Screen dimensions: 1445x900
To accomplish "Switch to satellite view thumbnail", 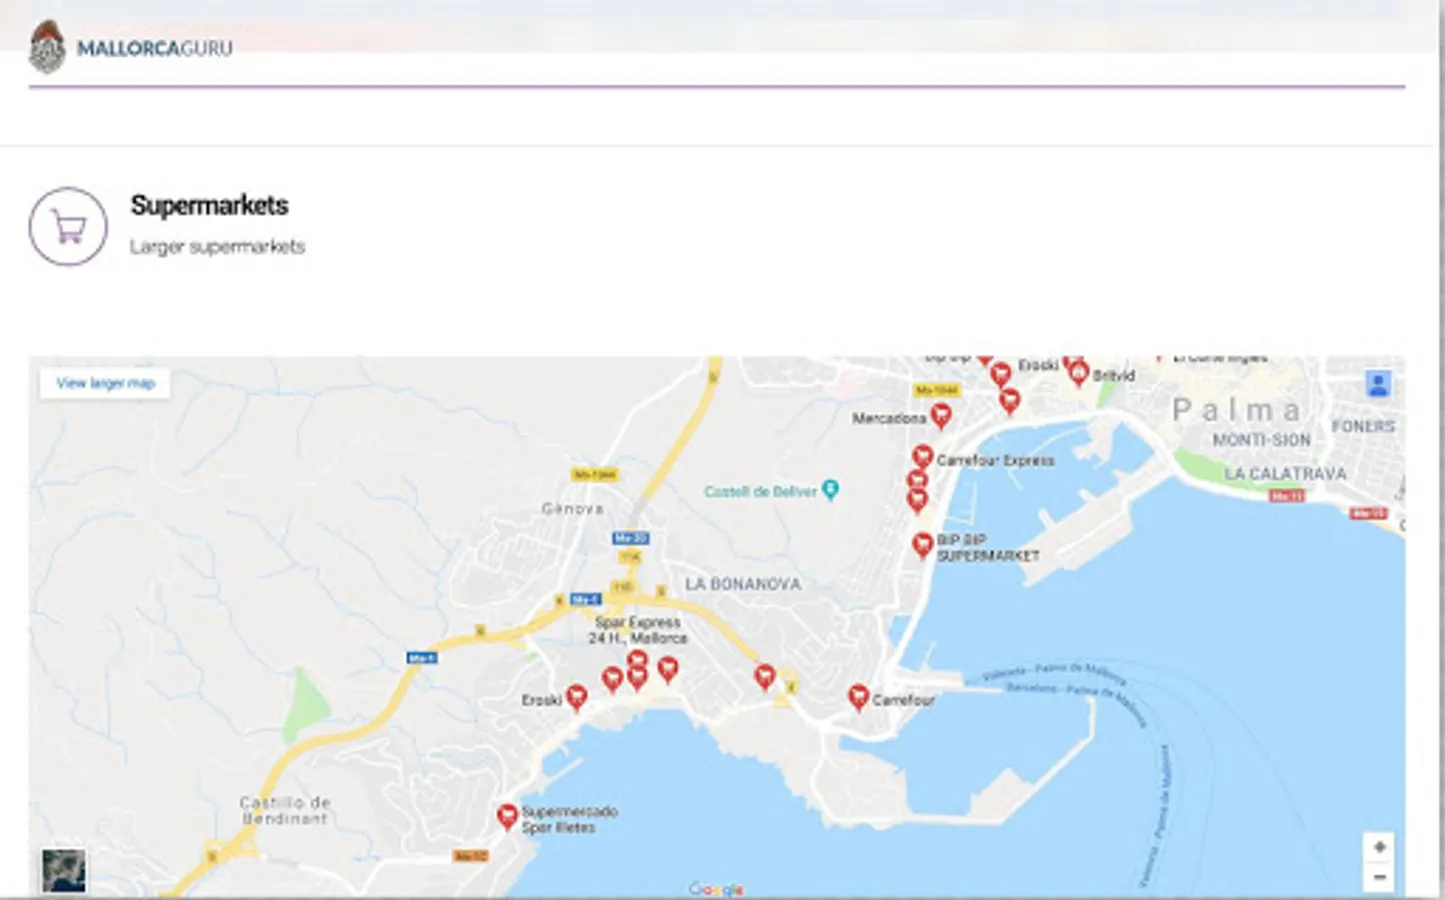I will point(64,870).
